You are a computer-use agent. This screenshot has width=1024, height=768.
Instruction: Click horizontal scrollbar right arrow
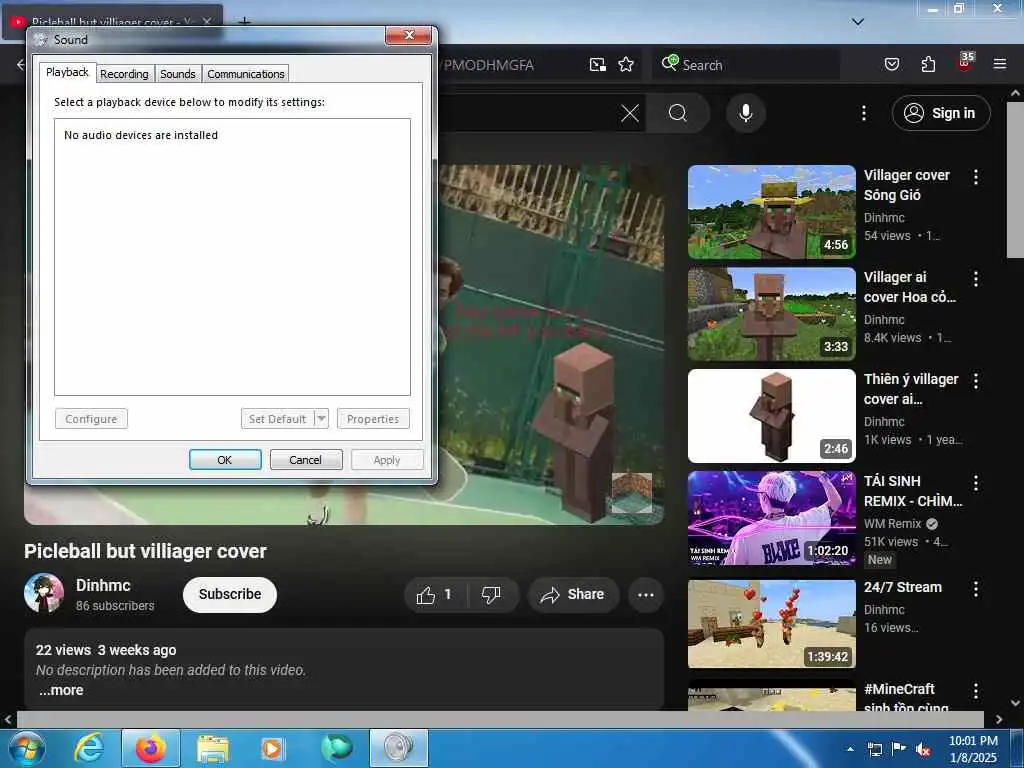(999, 719)
